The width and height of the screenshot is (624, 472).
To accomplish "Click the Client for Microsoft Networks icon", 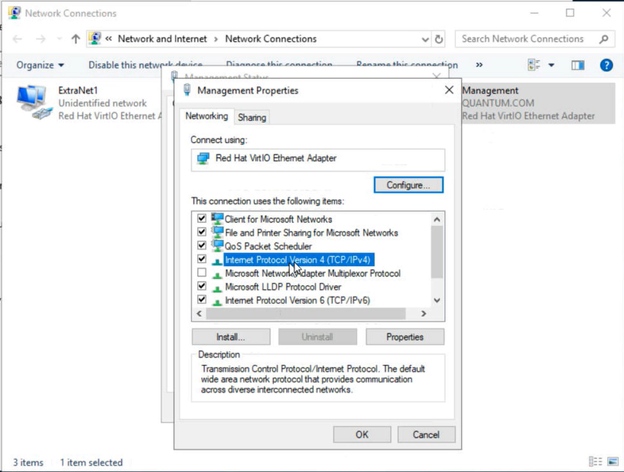I will (217, 219).
